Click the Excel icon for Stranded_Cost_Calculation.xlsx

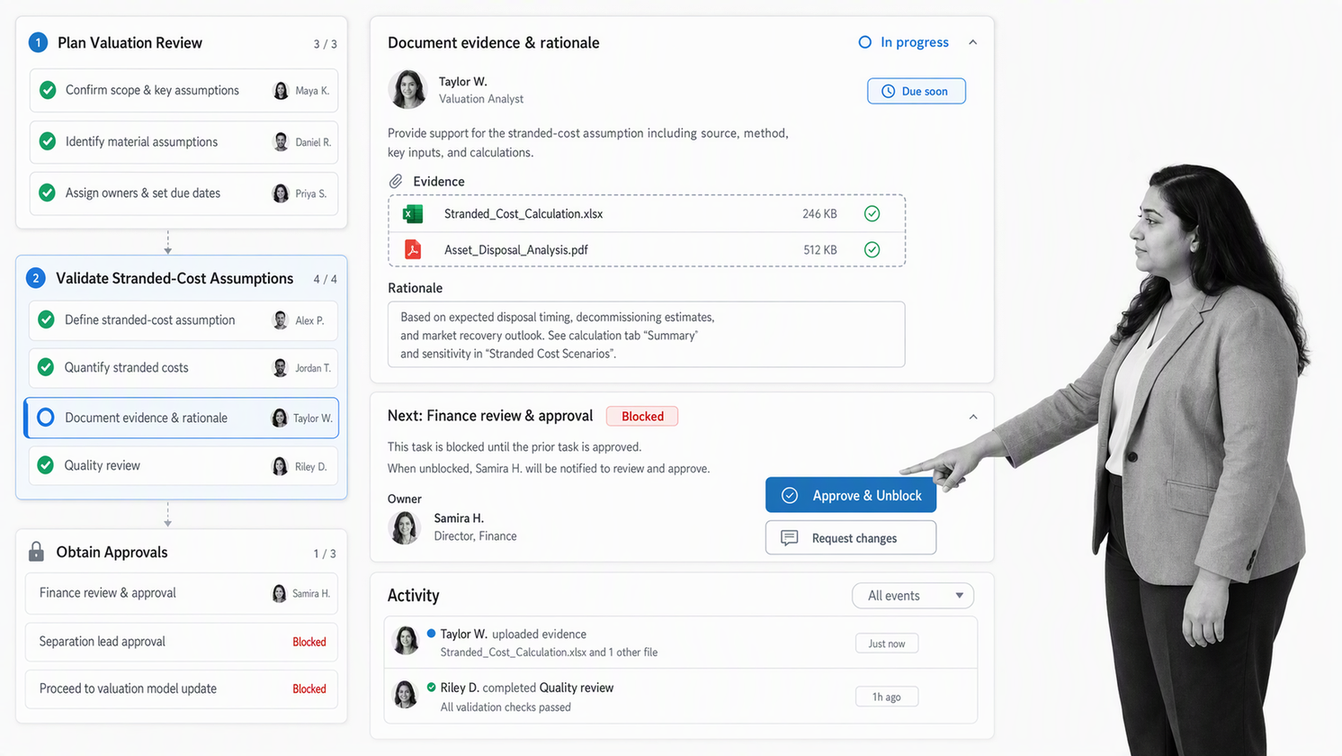(412, 214)
